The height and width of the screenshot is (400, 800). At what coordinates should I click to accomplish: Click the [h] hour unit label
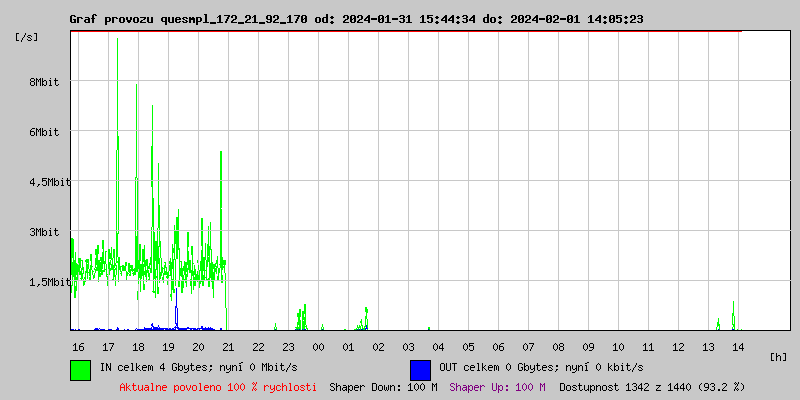click(x=779, y=357)
